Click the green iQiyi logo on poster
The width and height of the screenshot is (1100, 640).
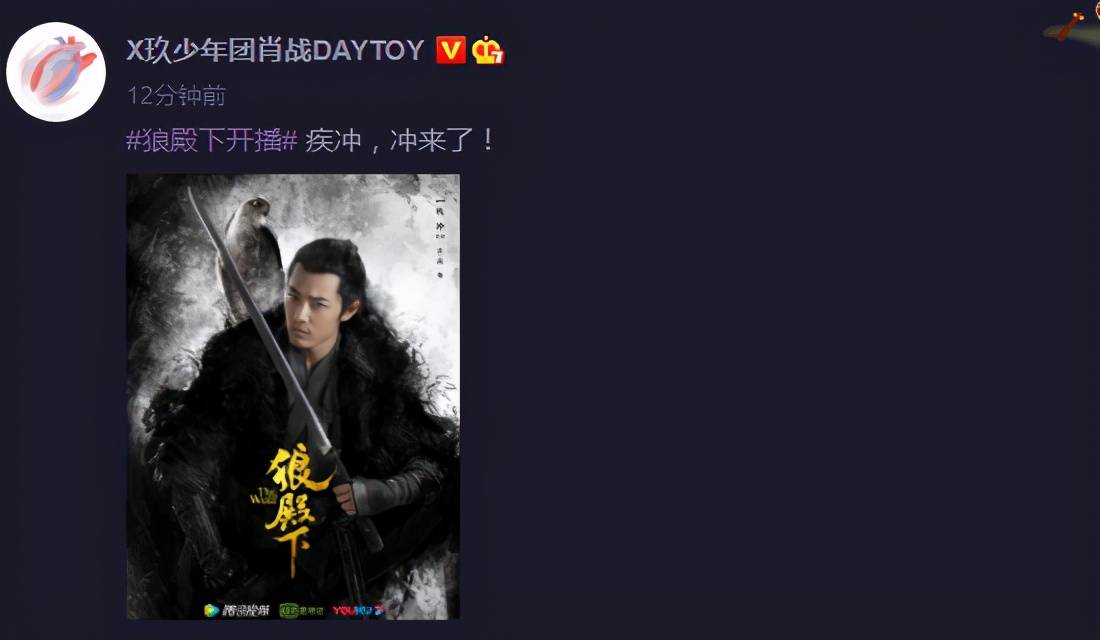pyautogui.click(x=302, y=611)
